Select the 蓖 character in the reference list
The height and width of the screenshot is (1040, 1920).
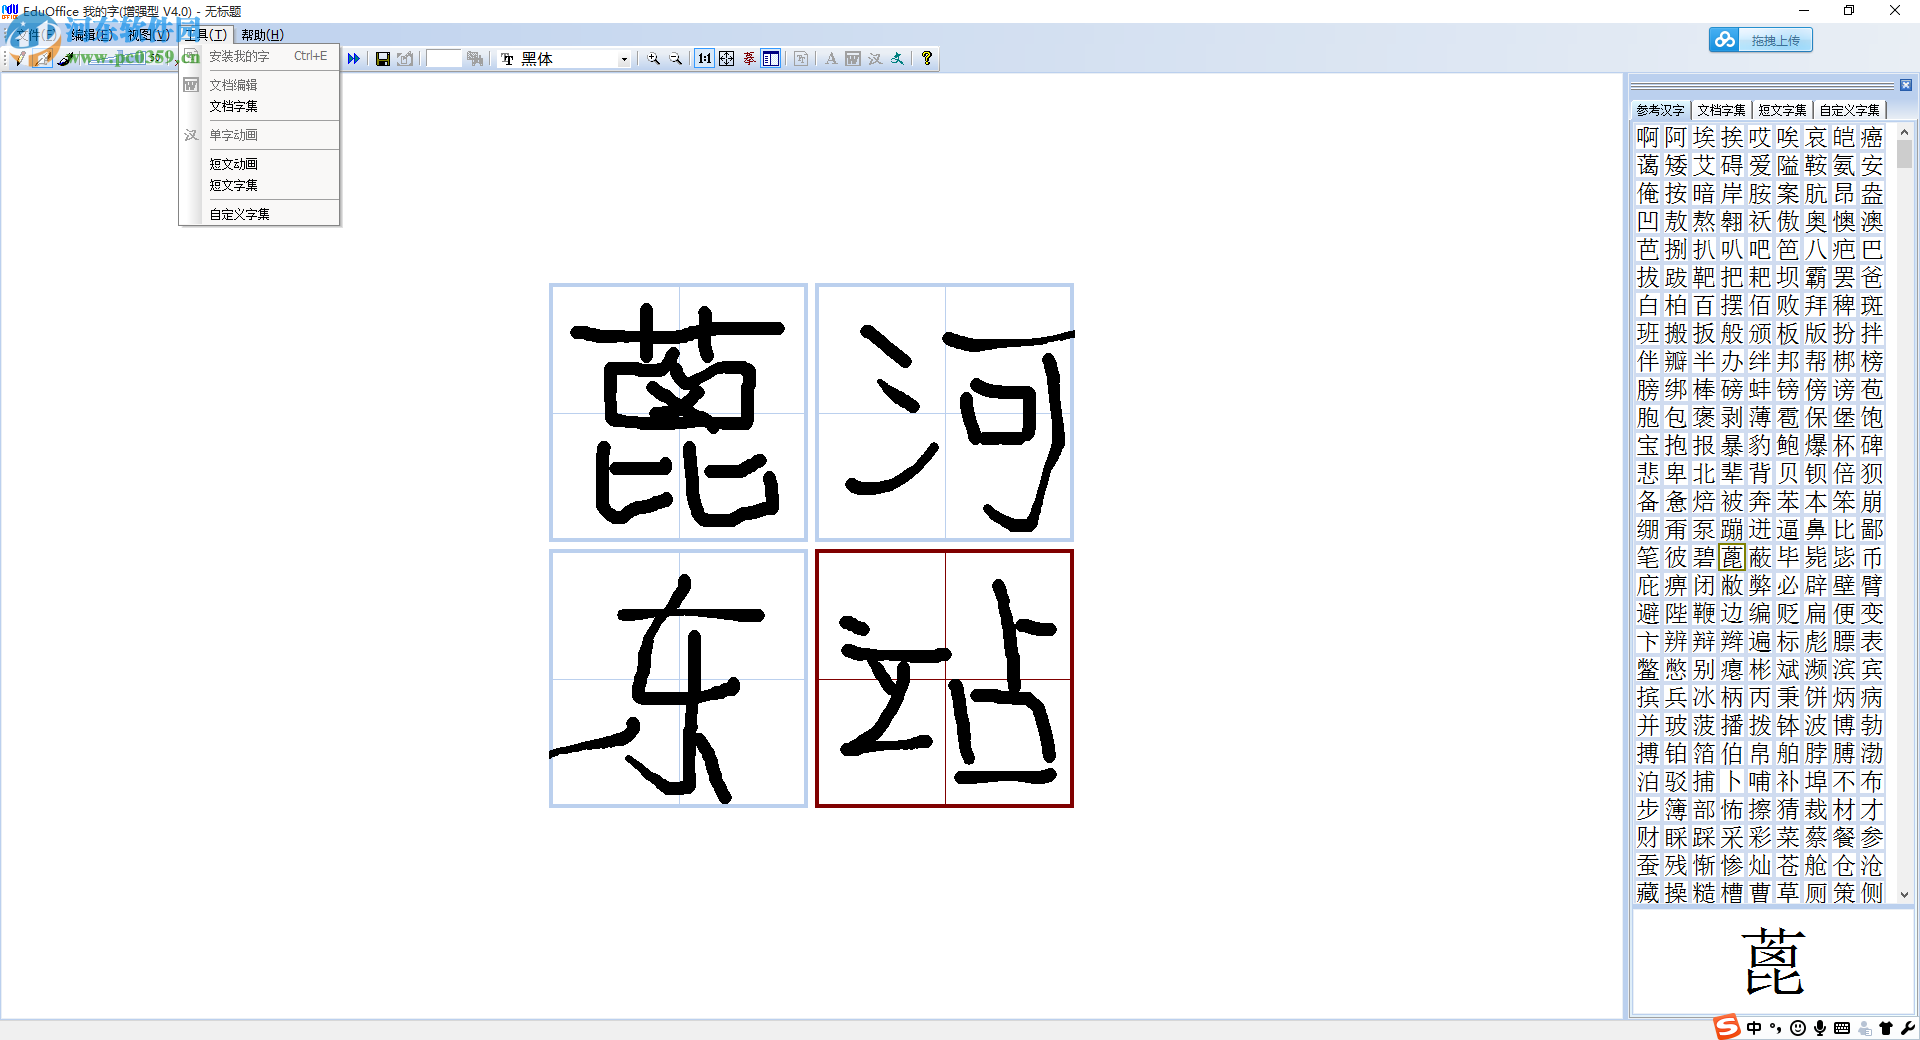click(1733, 558)
